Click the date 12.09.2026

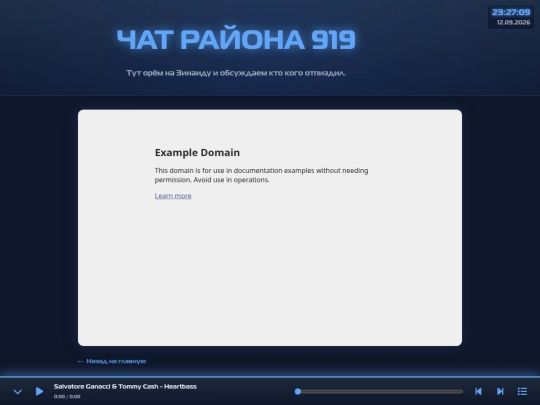pyautogui.click(x=513, y=22)
